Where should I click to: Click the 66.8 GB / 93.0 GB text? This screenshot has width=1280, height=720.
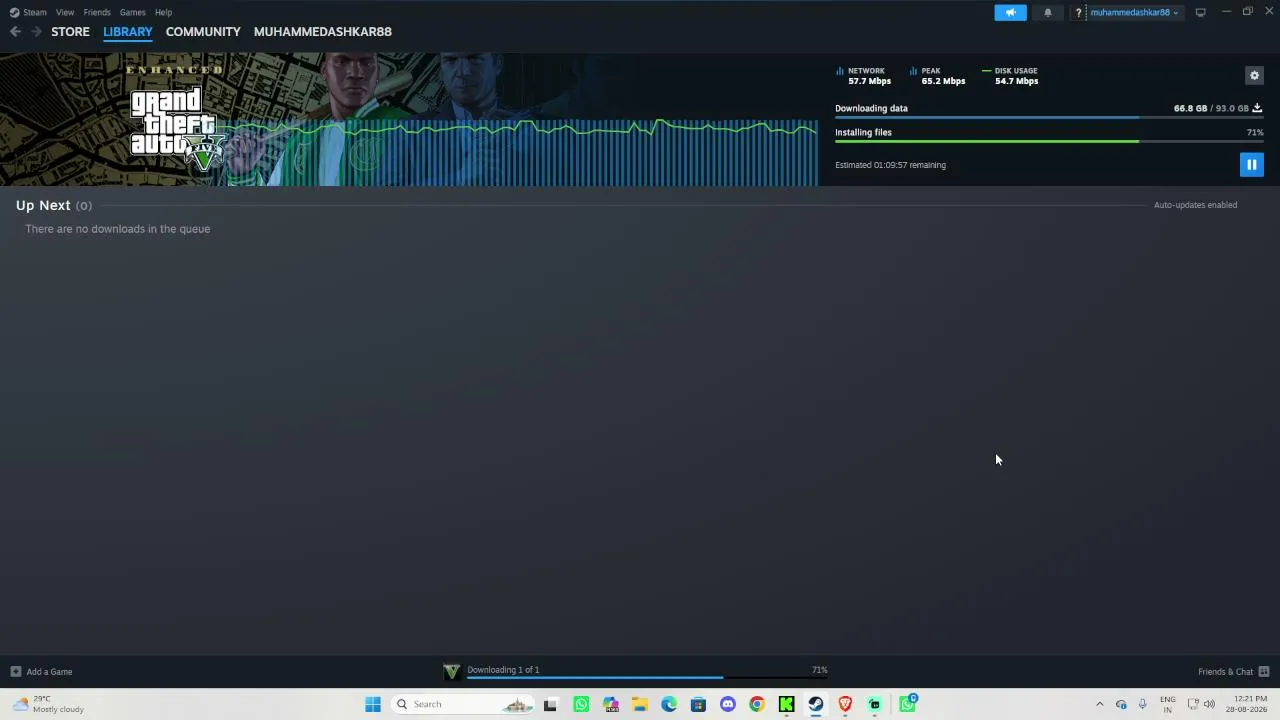pos(1211,108)
